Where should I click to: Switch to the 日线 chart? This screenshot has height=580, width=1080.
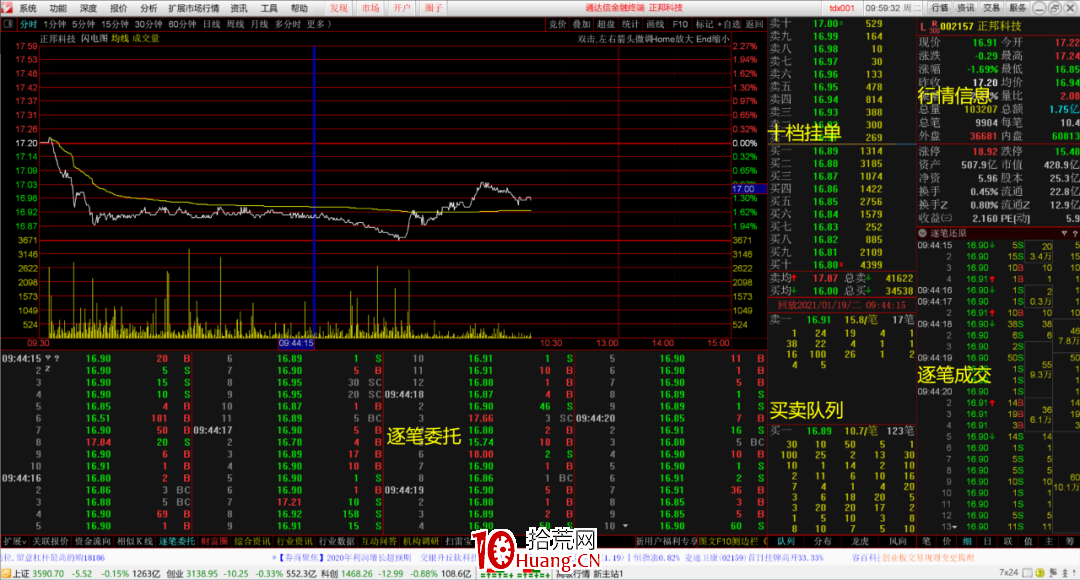[x=211, y=24]
